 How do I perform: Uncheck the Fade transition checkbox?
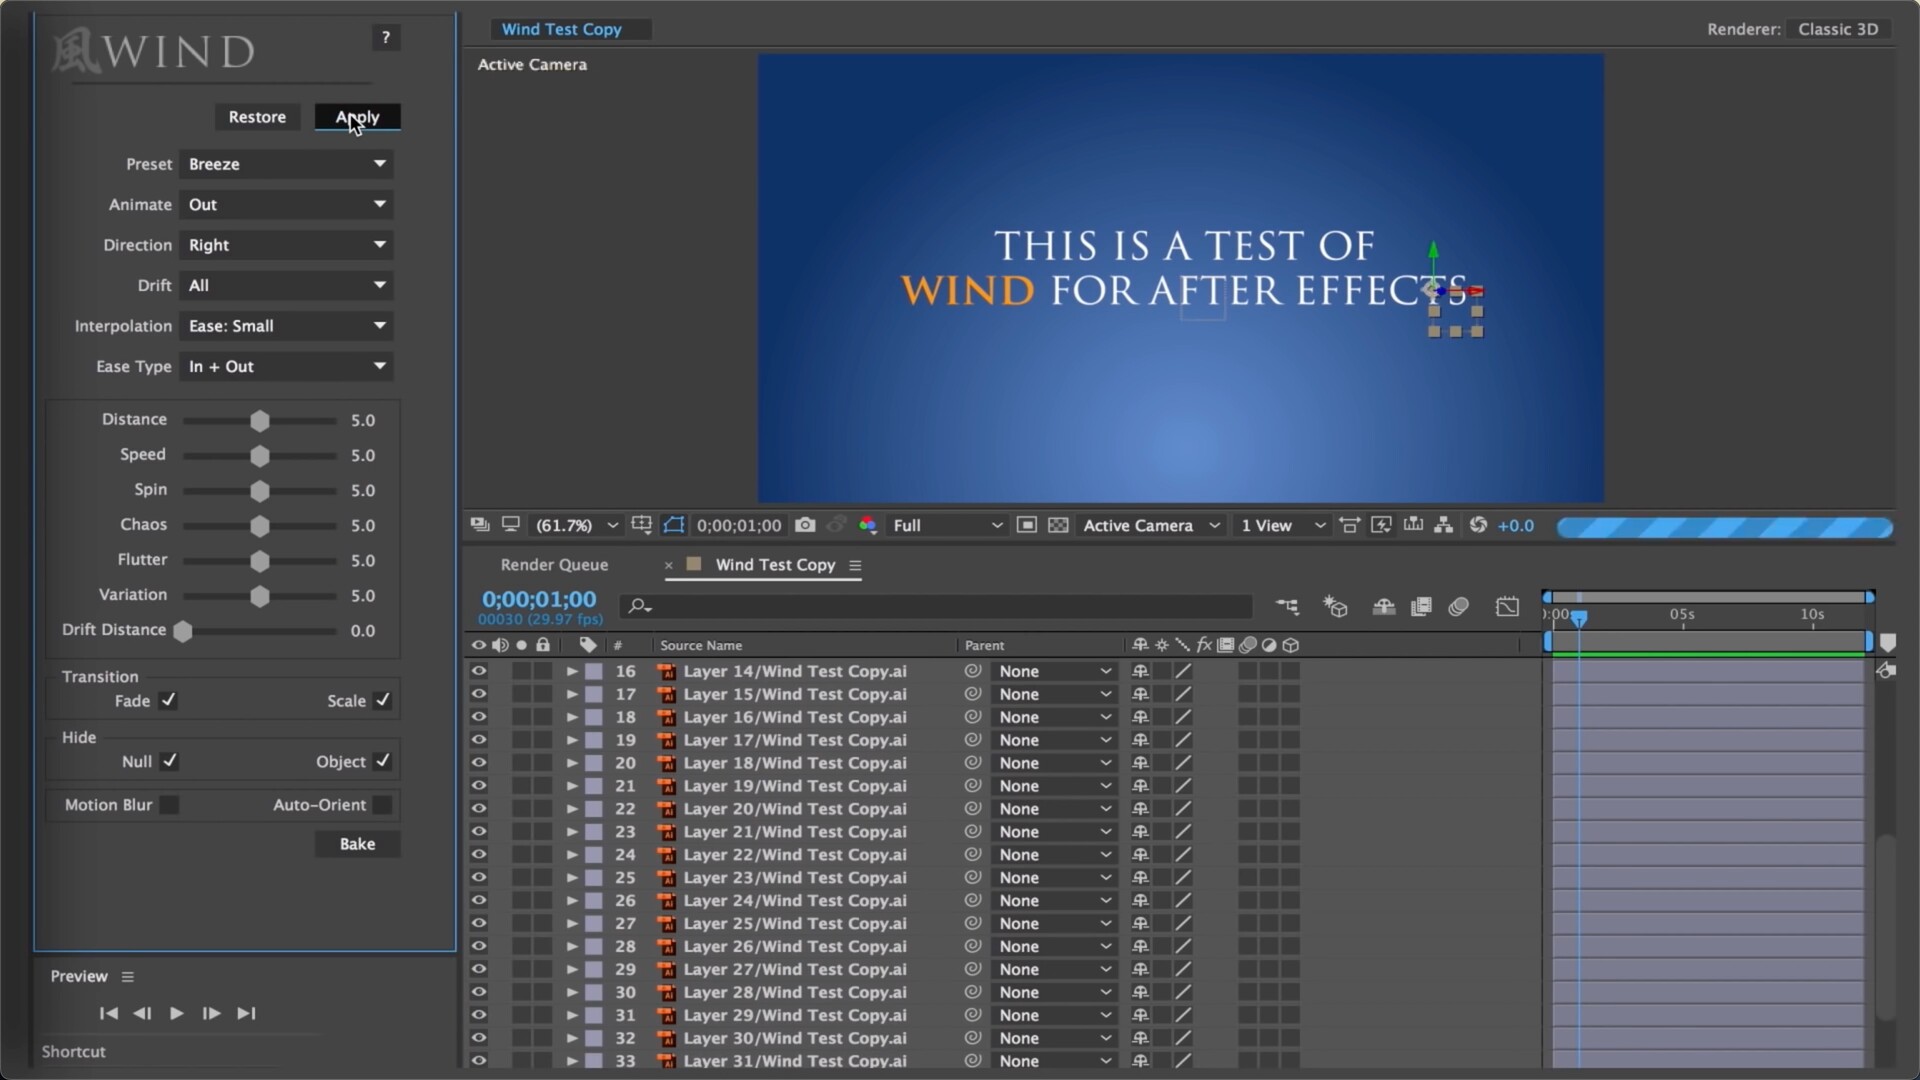tap(168, 700)
